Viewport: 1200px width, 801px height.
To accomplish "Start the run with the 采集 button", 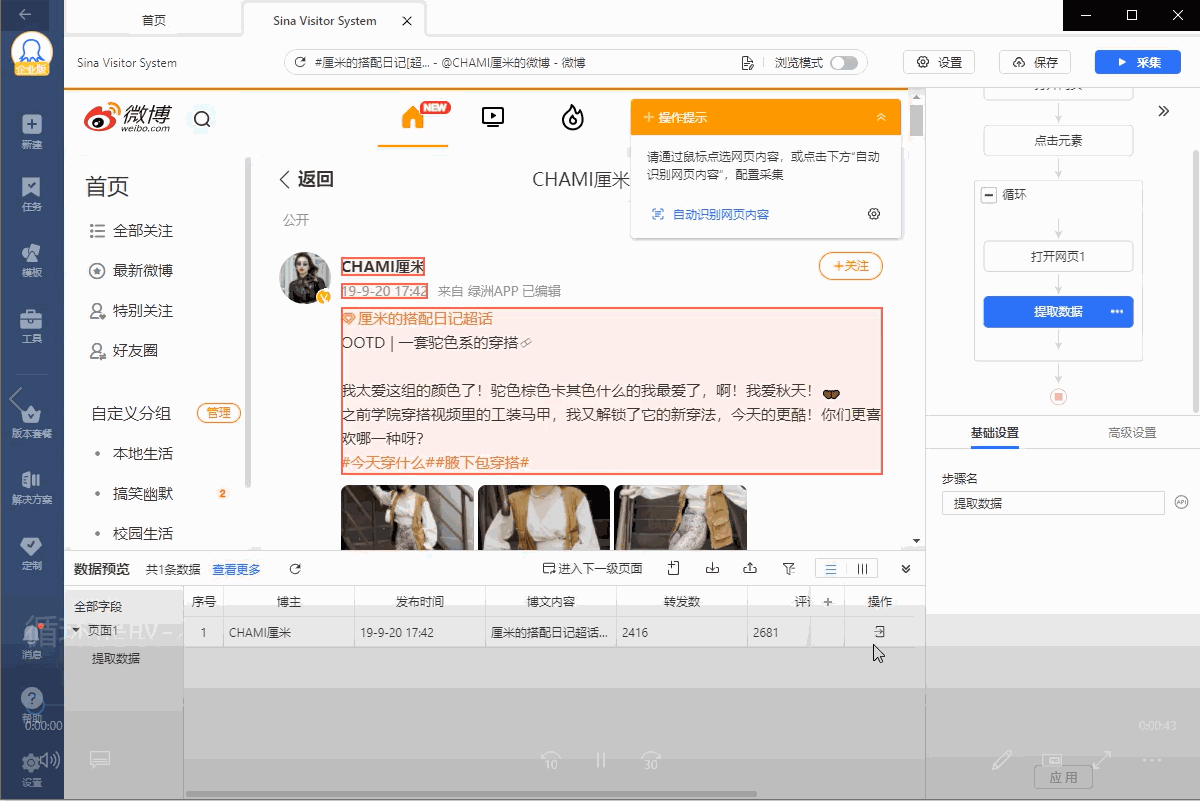I will coord(1138,62).
